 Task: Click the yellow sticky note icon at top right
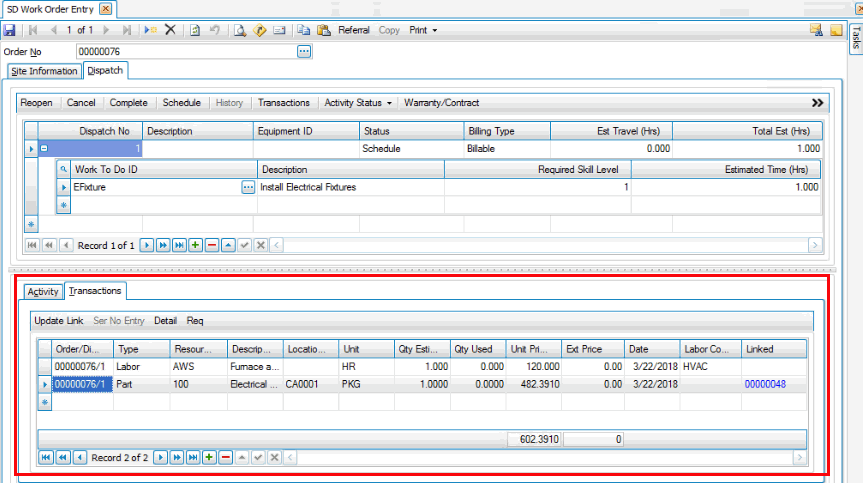click(836, 30)
